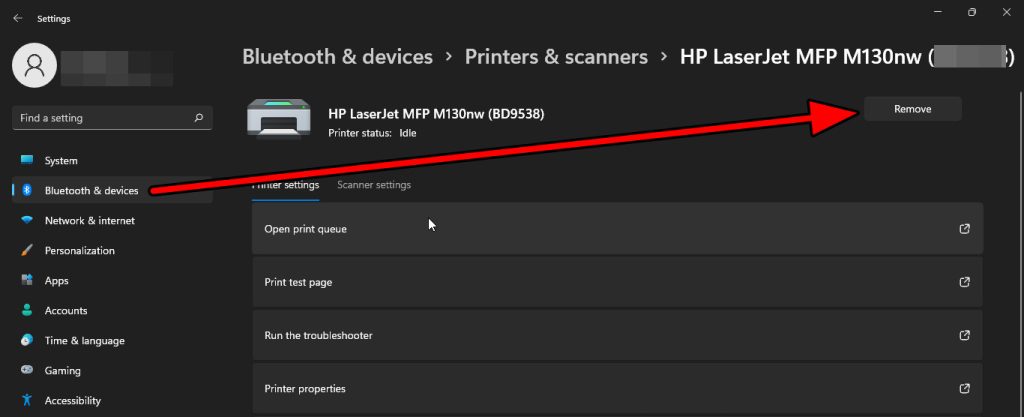1024x417 pixels.
Task: Open Accounts settings
Action: [112, 311]
